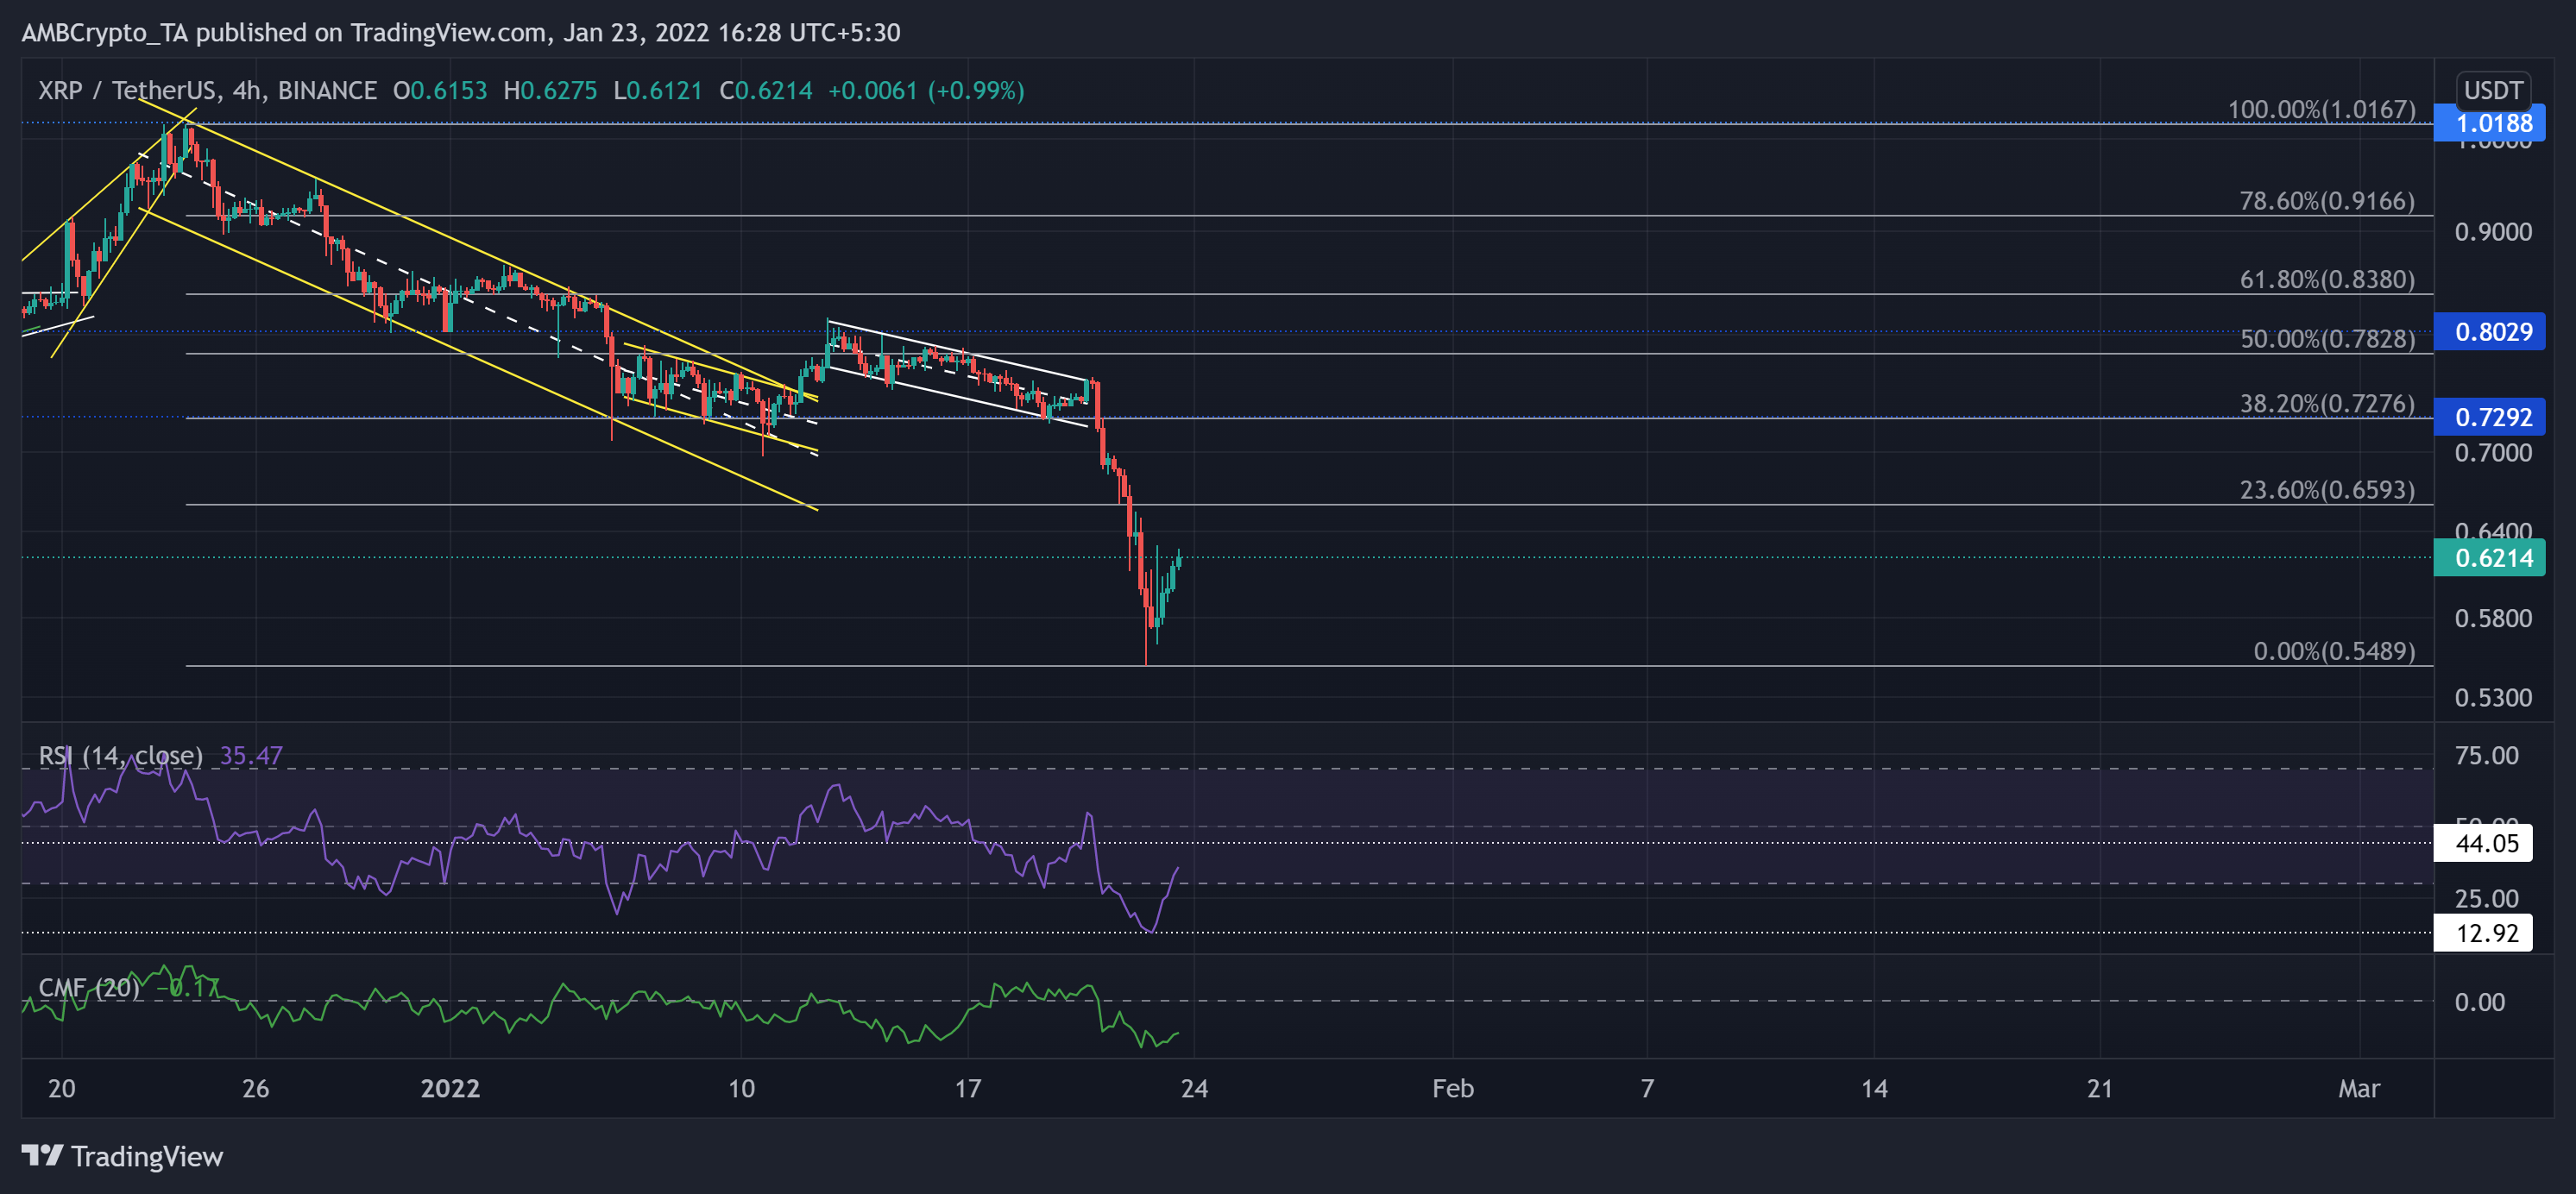Screen dimensions: 2576x1194
Task: Select the RSI (14, close) indicator label
Action: pos(120,756)
